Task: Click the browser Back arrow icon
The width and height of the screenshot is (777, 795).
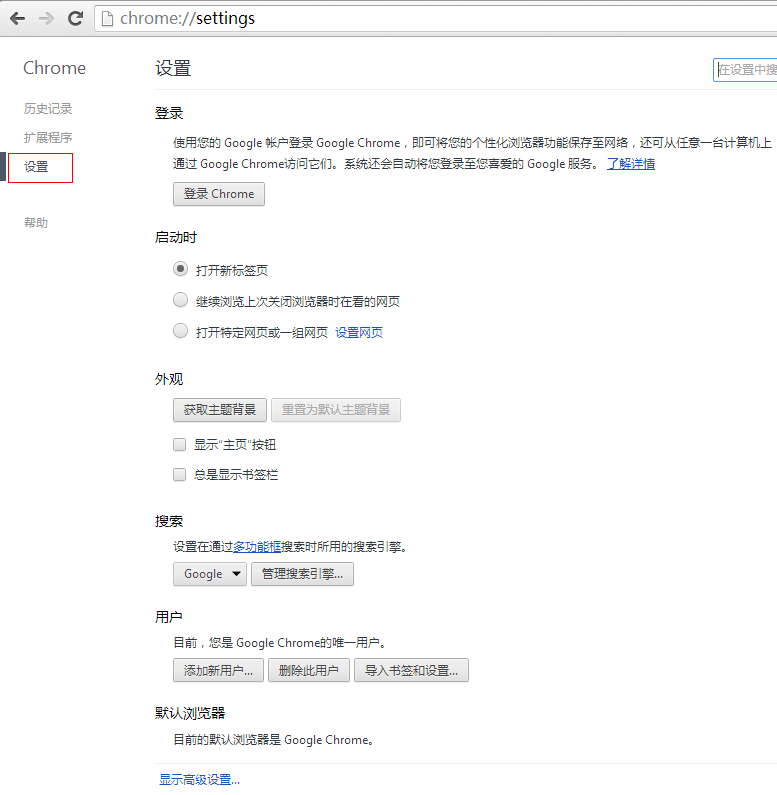Action: (x=18, y=19)
